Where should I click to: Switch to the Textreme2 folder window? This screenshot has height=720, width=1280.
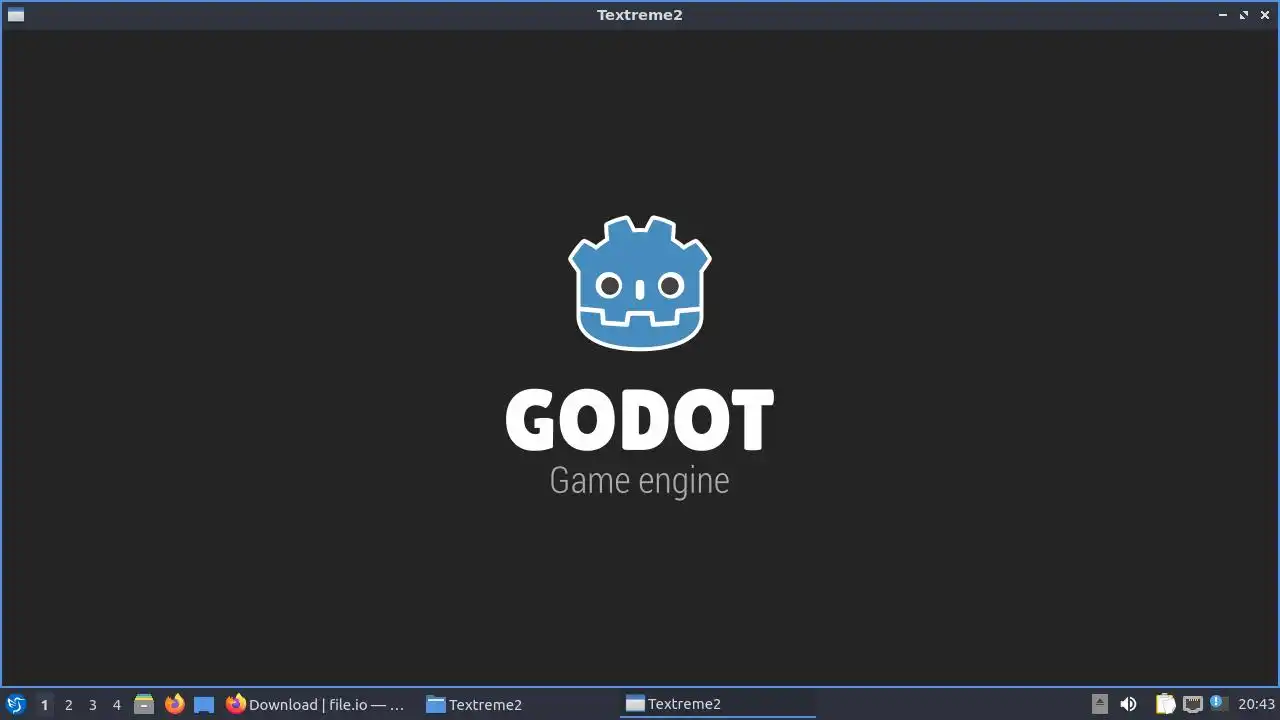point(518,704)
